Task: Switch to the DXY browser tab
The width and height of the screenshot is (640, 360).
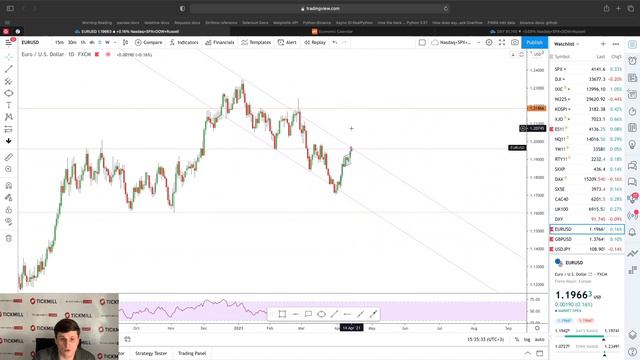Action: point(538,31)
